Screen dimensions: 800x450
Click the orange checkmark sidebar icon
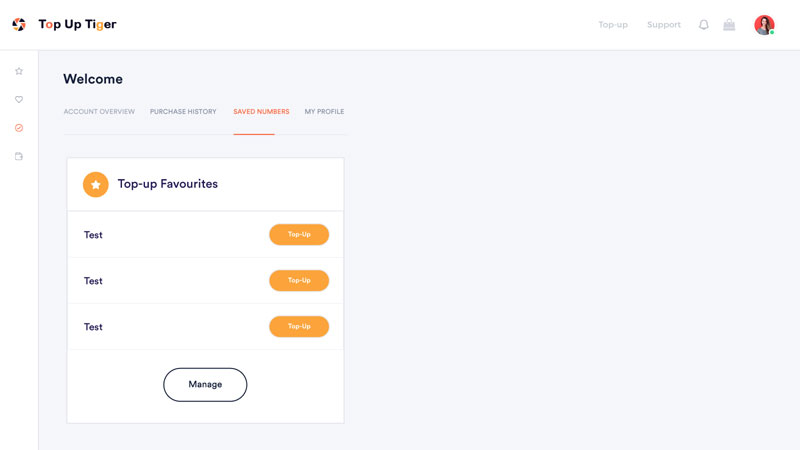point(19,128)
